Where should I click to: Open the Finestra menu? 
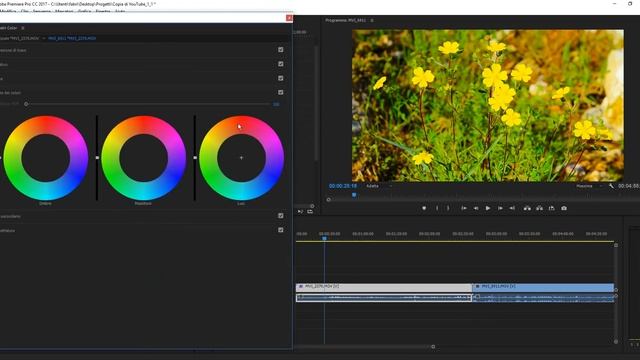tap(103, 11)
